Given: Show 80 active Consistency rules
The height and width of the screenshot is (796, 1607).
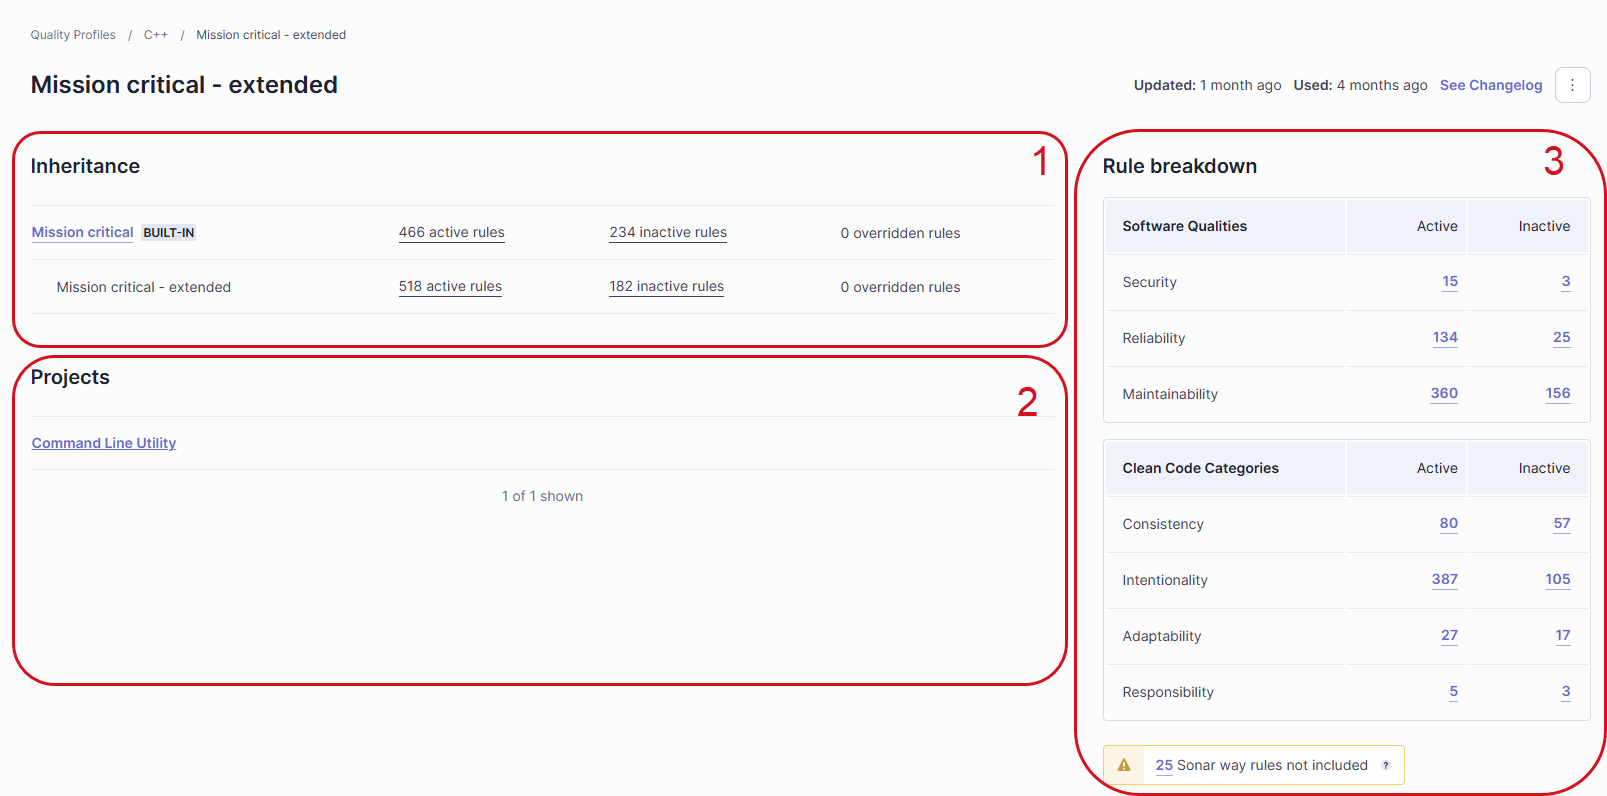Looking at the screenshot, I should coord(1448,524).
